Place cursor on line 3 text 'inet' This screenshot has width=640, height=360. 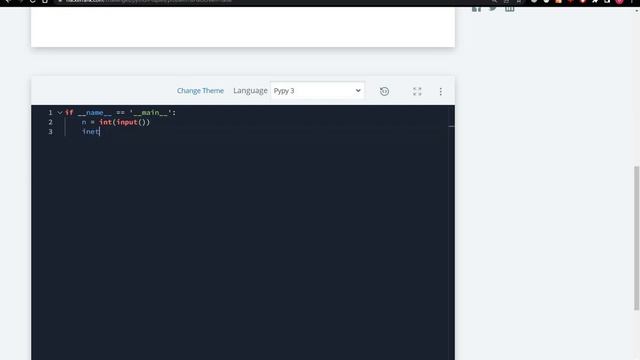click(x=91, y=131)
